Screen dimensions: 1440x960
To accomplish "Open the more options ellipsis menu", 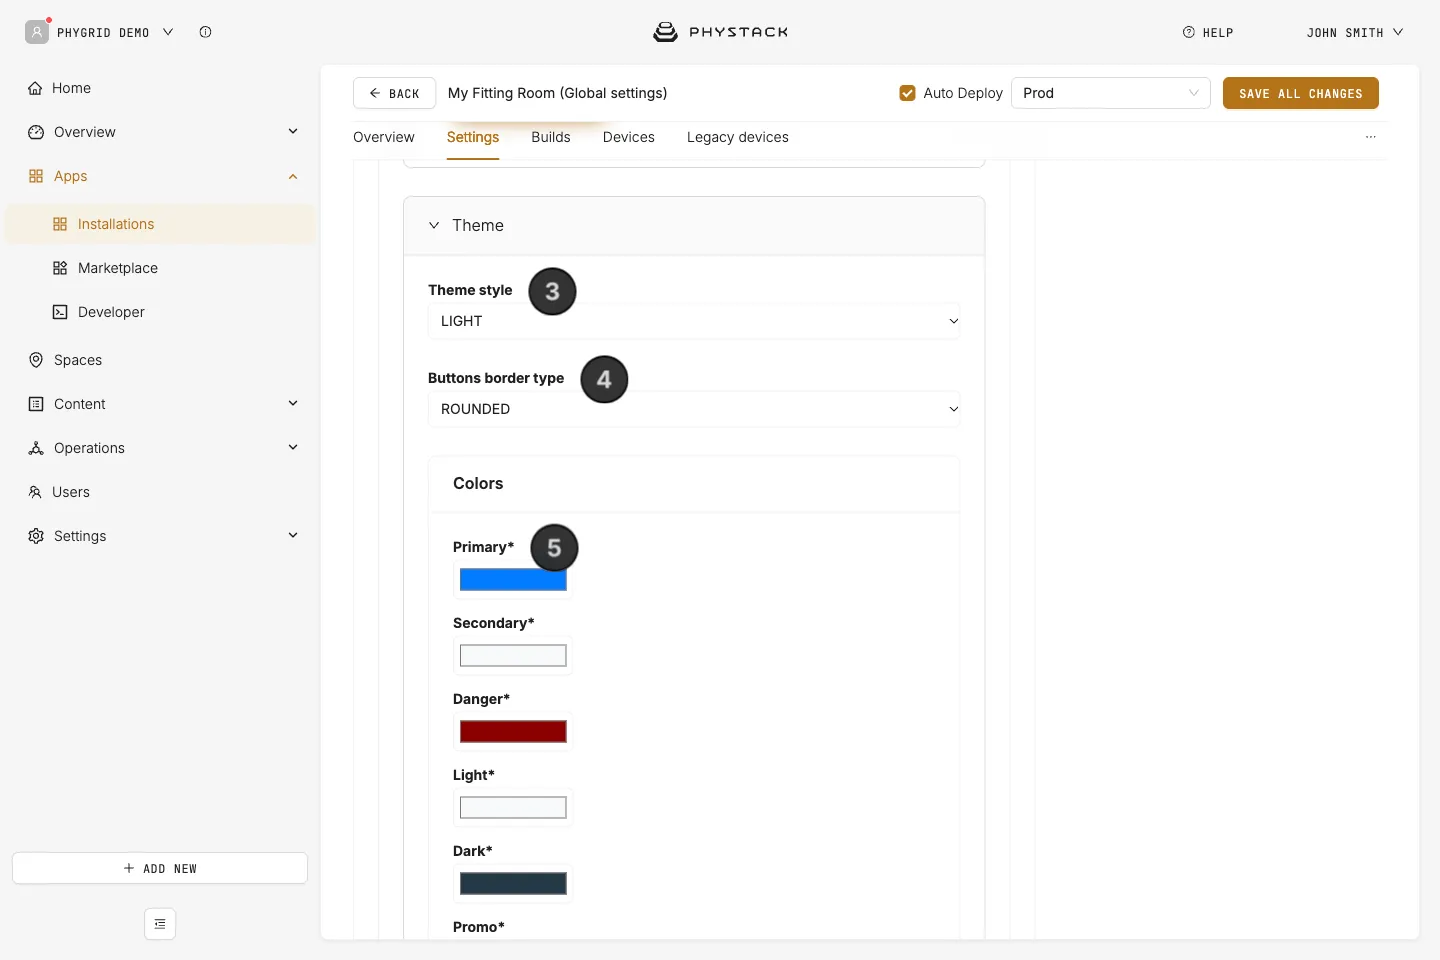I will point(1371,137).
